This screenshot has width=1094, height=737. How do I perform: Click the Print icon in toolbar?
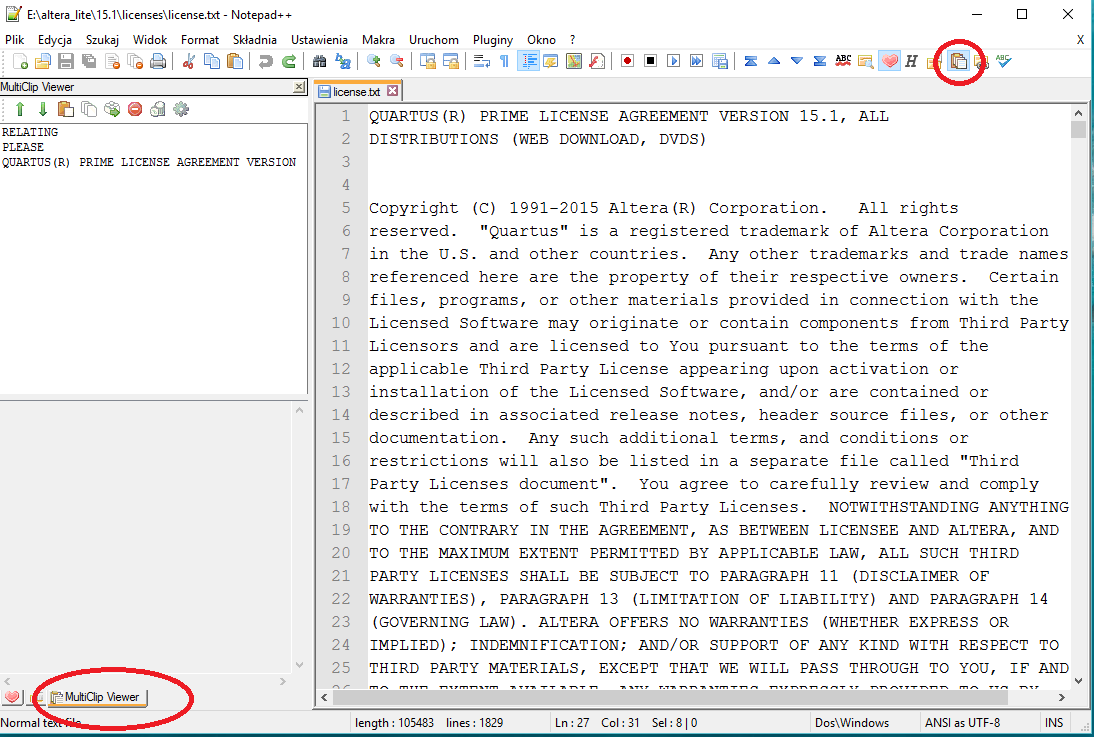point(158,61)
